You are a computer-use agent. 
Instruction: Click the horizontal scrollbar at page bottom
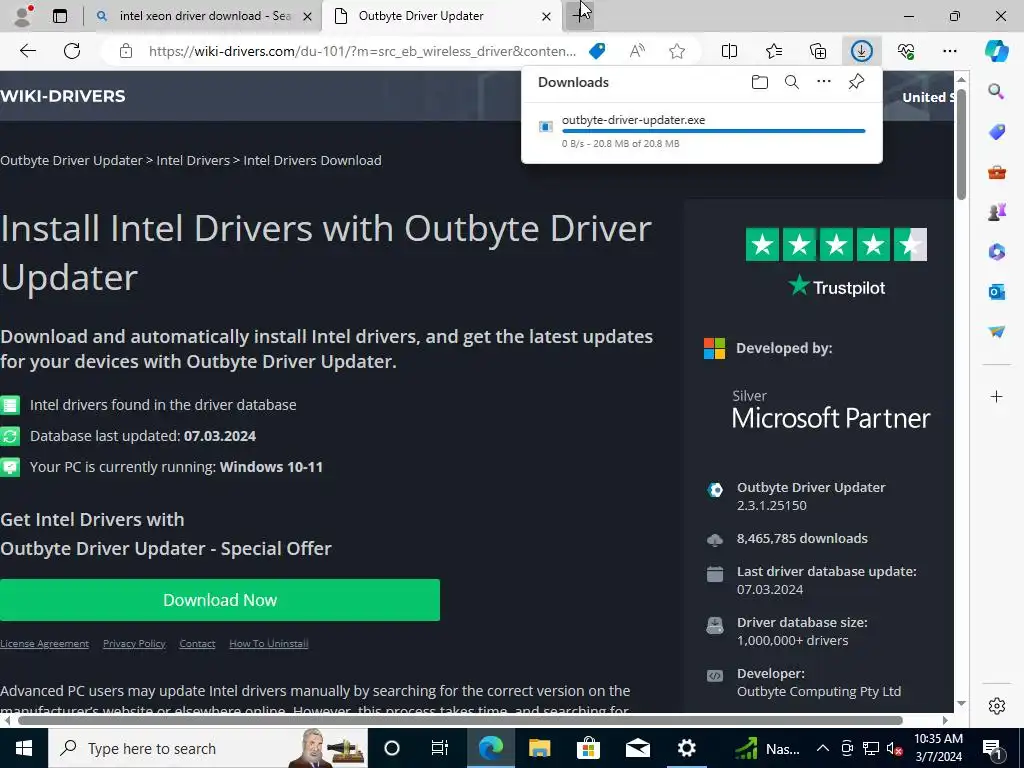pyautogui.click(x=460, y=720)
